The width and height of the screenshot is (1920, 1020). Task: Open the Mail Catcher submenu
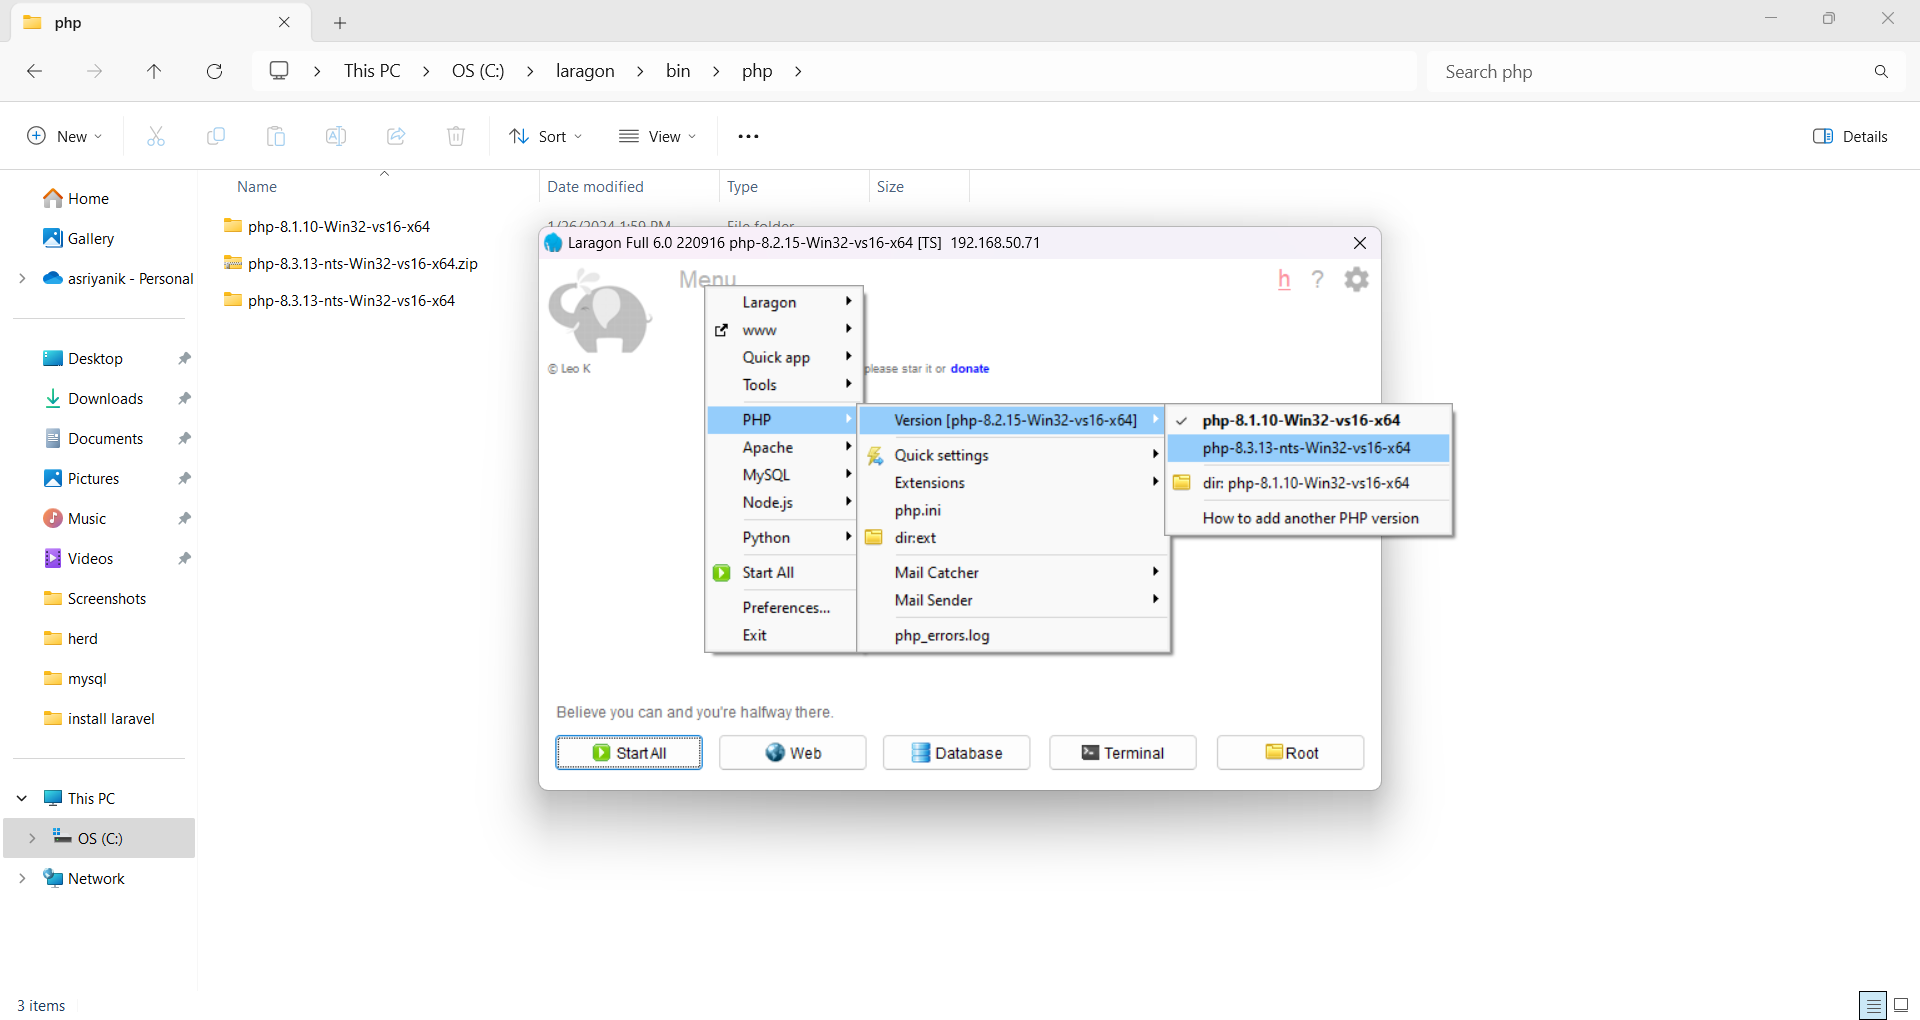(x=937, y=572)
